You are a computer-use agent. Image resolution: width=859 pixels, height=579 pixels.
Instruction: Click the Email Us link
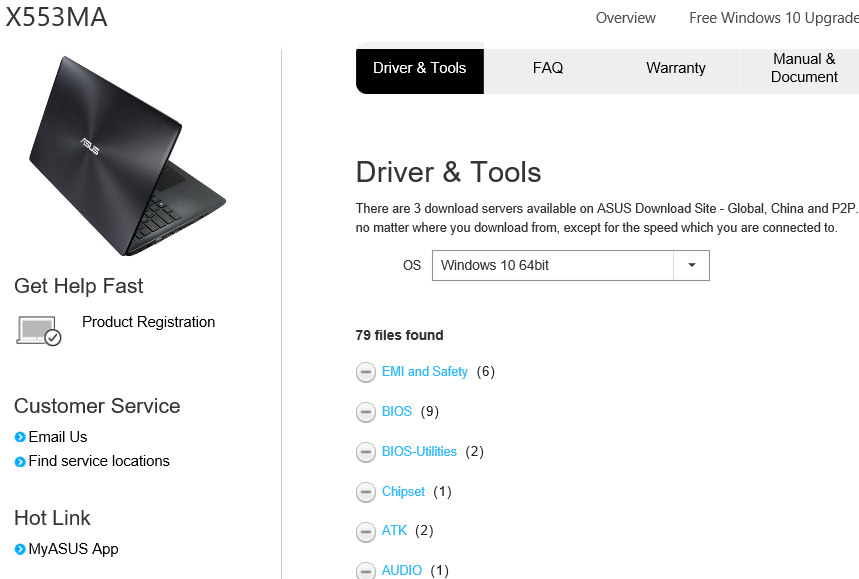[x=58, y=437]
